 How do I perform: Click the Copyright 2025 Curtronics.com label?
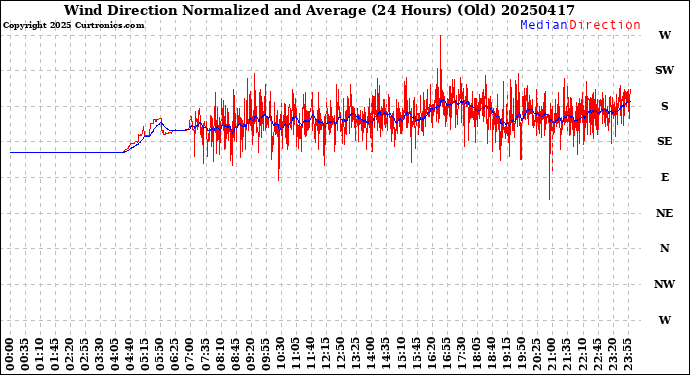click(73, 26)
